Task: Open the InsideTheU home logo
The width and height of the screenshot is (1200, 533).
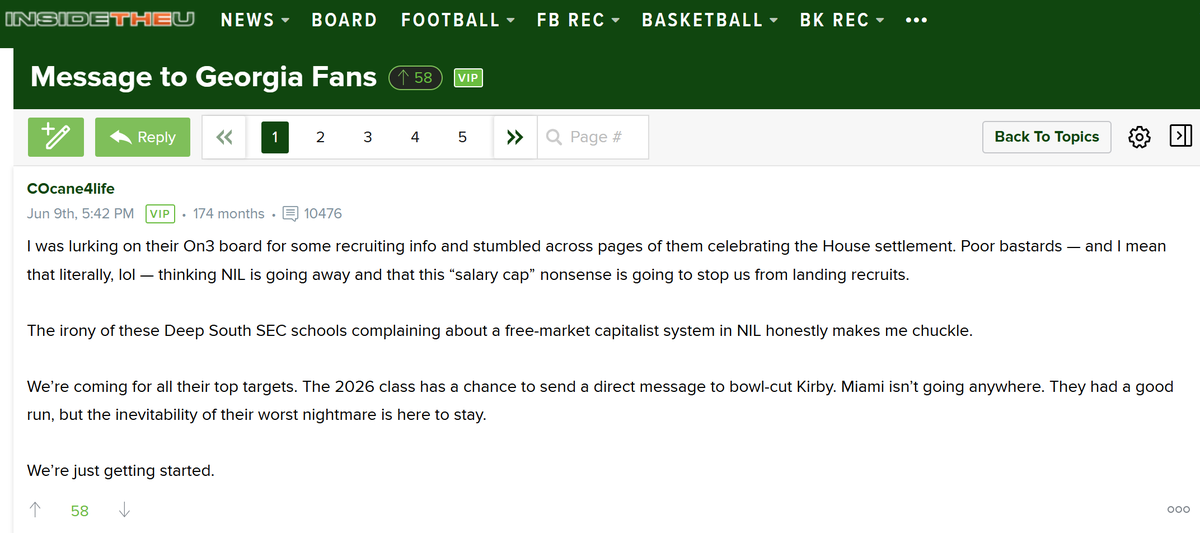Action: click(x=100, y=19)
